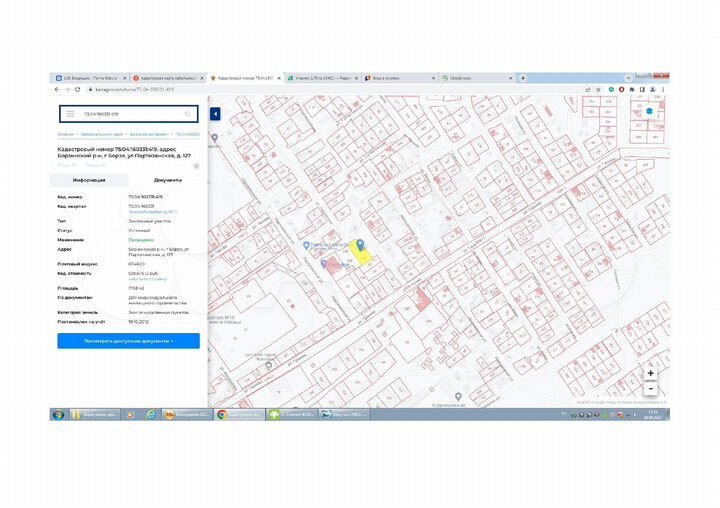This screenshot has height=508, width=720.
Task: Zoom in on the map
Action: [x=651, y=373]
